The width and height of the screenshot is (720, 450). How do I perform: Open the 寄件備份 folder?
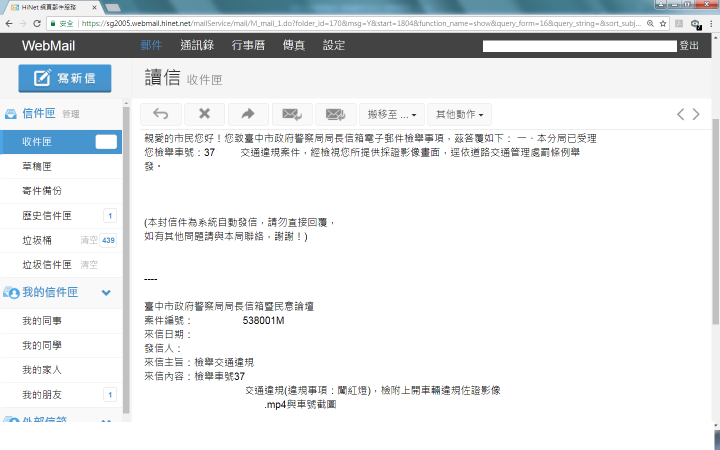[x=61, y=191]
